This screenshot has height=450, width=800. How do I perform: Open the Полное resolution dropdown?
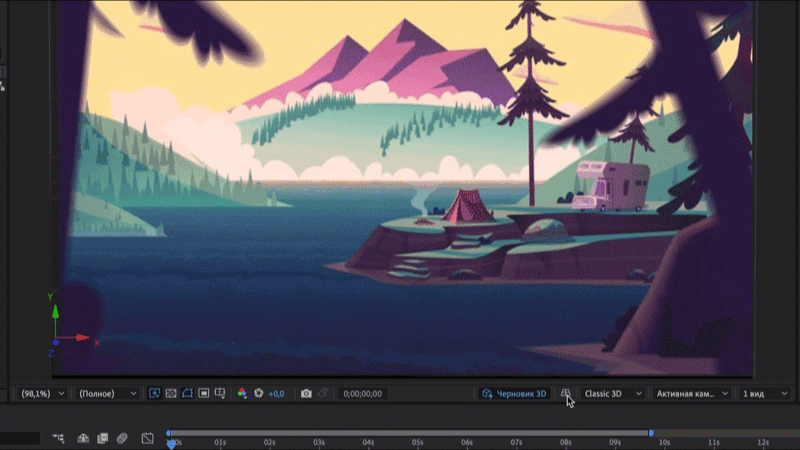108,394
